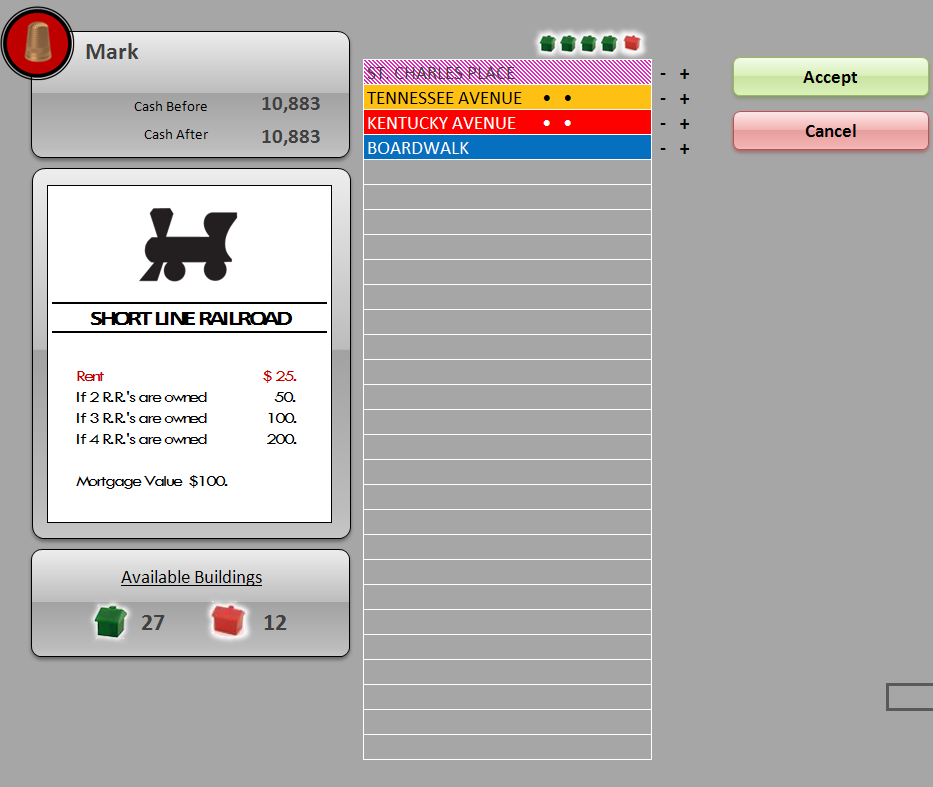Click the green house under Available Buildings

[x=111, y=622]
